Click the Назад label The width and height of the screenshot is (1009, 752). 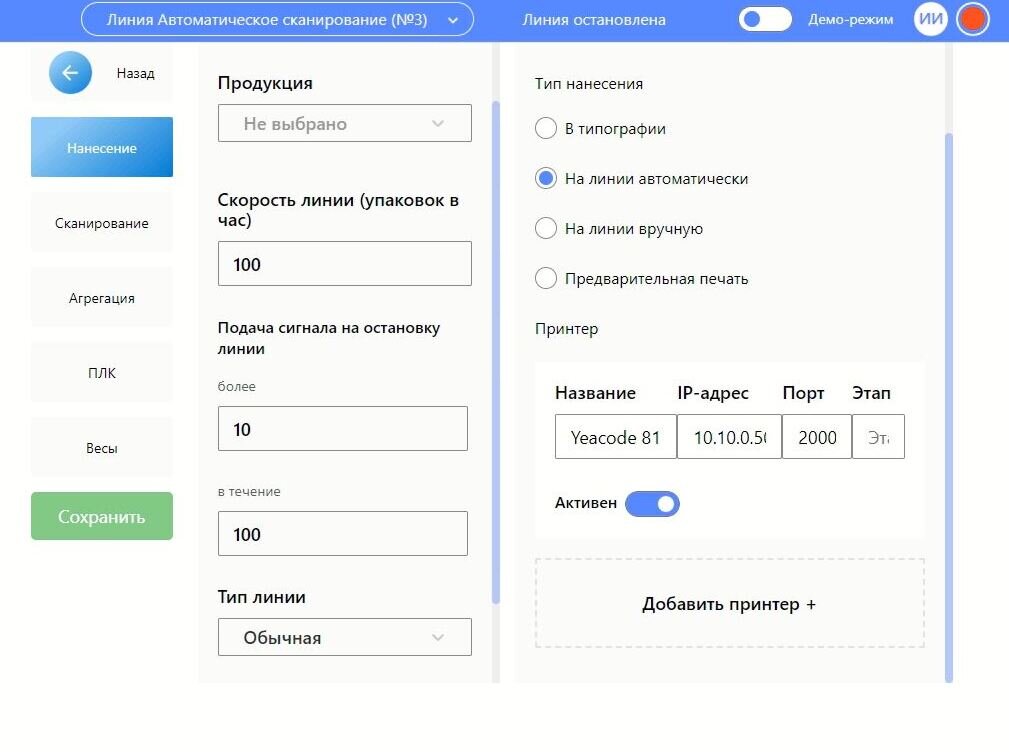[135, 73]
